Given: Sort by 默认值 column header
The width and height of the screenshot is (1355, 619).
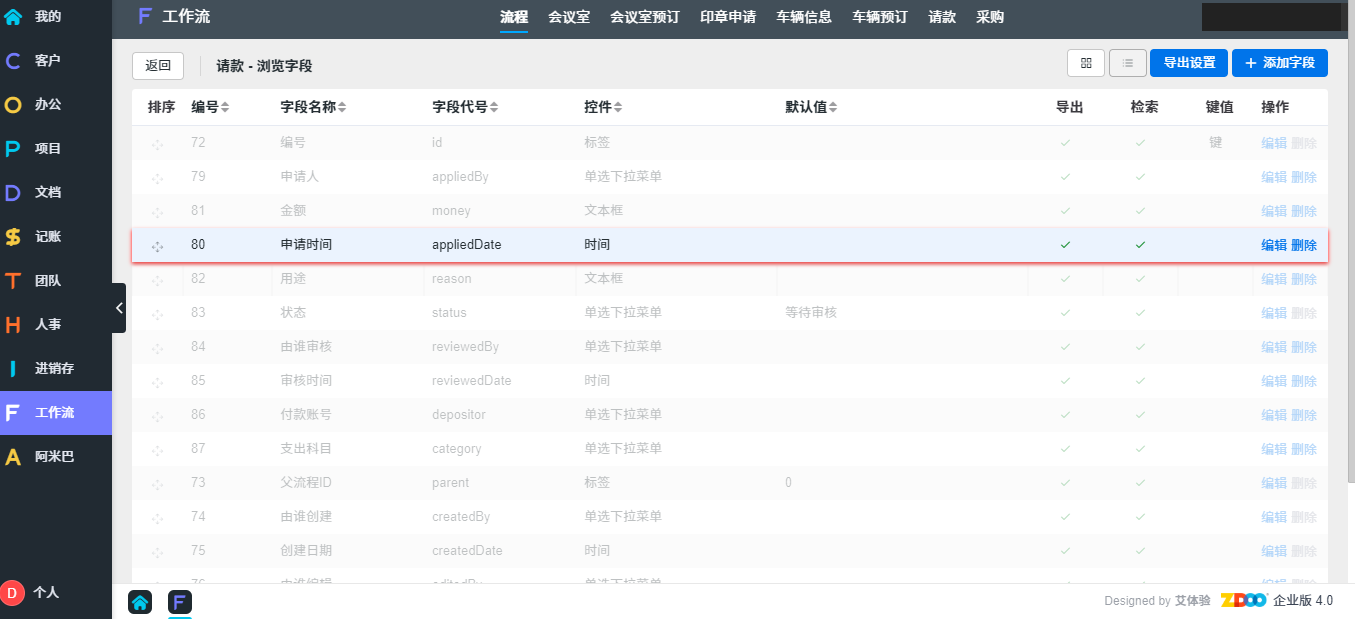Looking at the screenshot, I should click(x=811, y=107).
